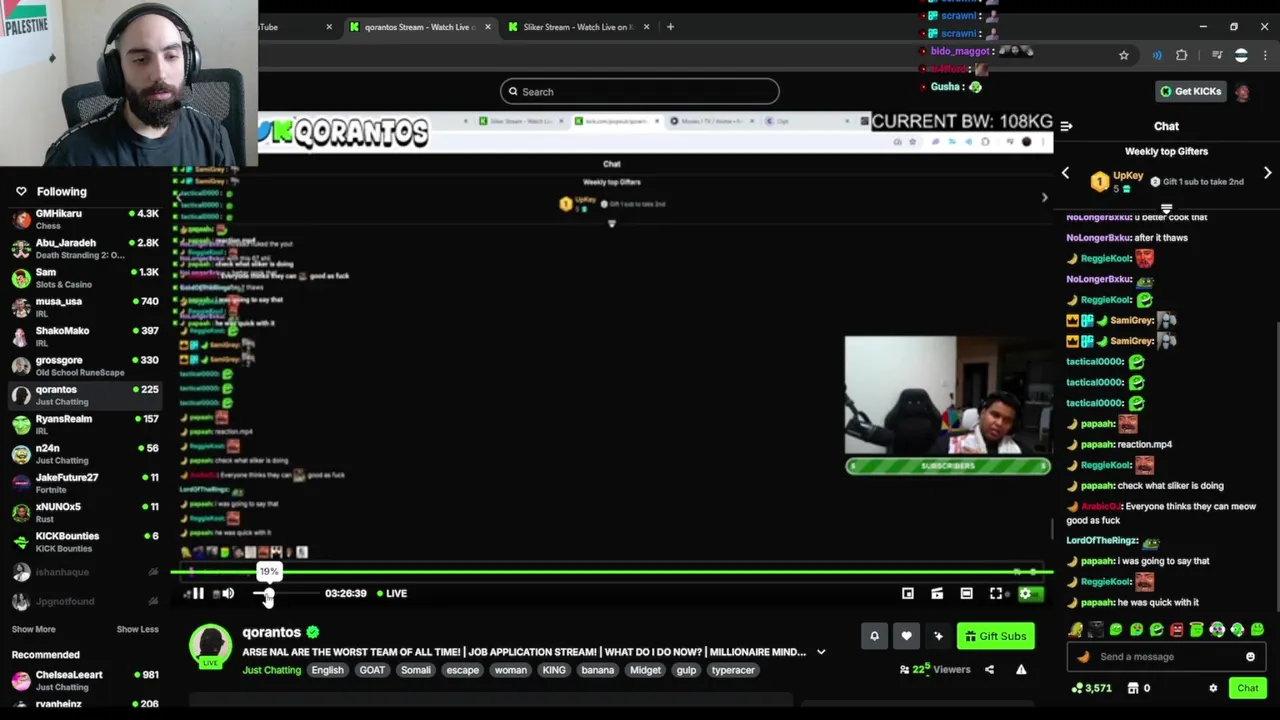
Task: Open KICKBounties channel in the sidebar
Action: click(84, 542)
